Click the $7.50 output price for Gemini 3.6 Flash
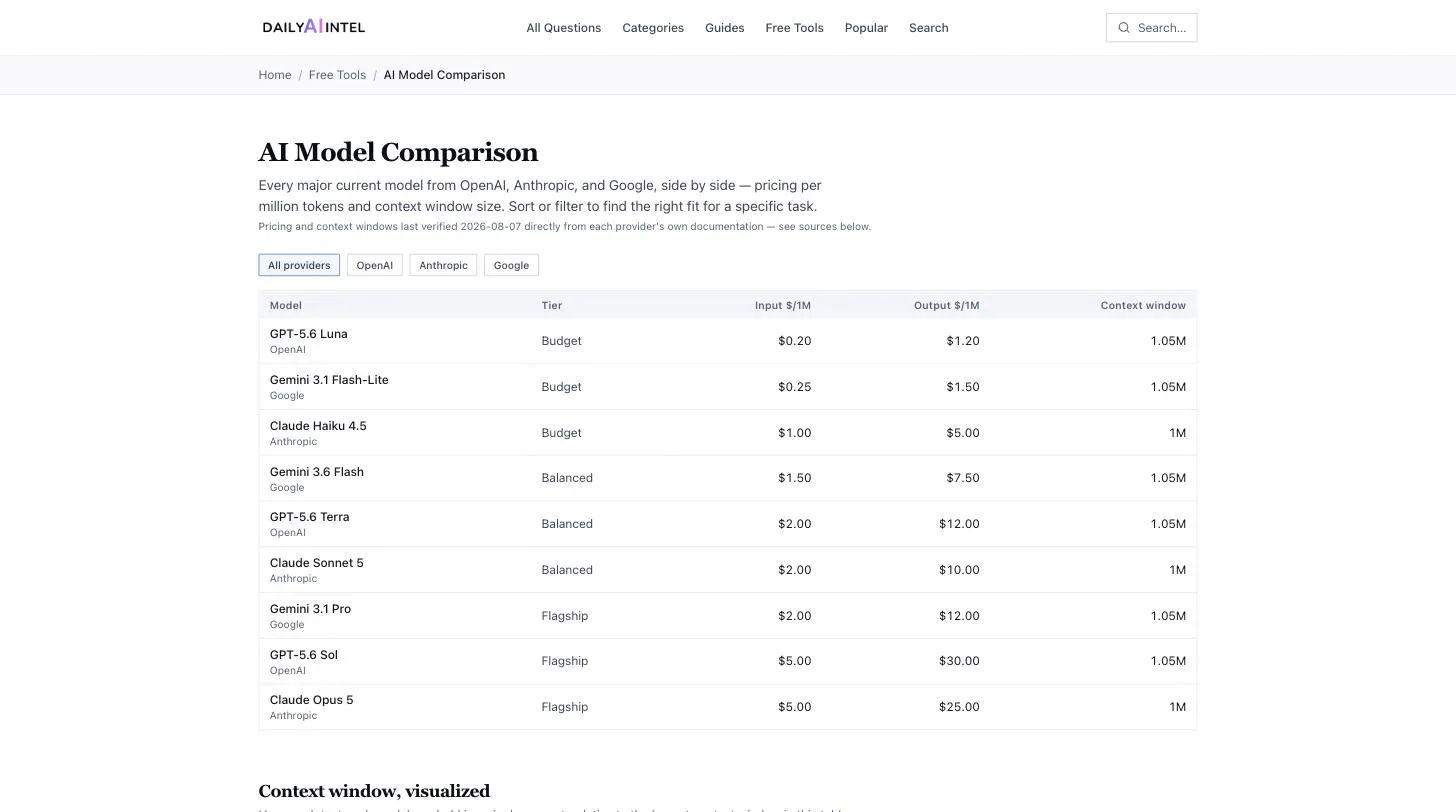Screen dimensions: 1456x812 pos(963,478)
